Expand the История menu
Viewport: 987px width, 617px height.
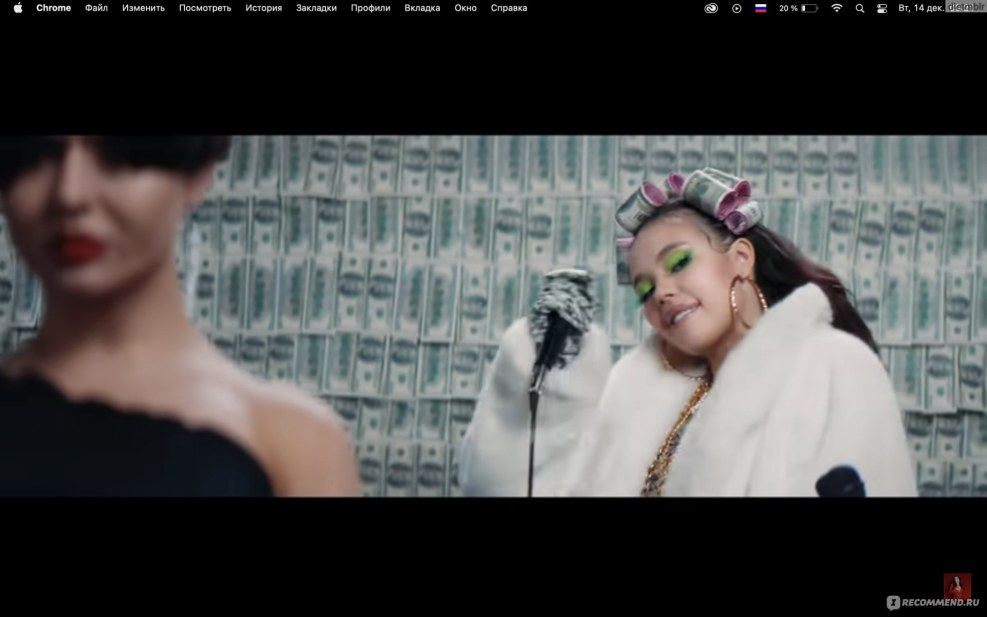(x=263, y=8)
